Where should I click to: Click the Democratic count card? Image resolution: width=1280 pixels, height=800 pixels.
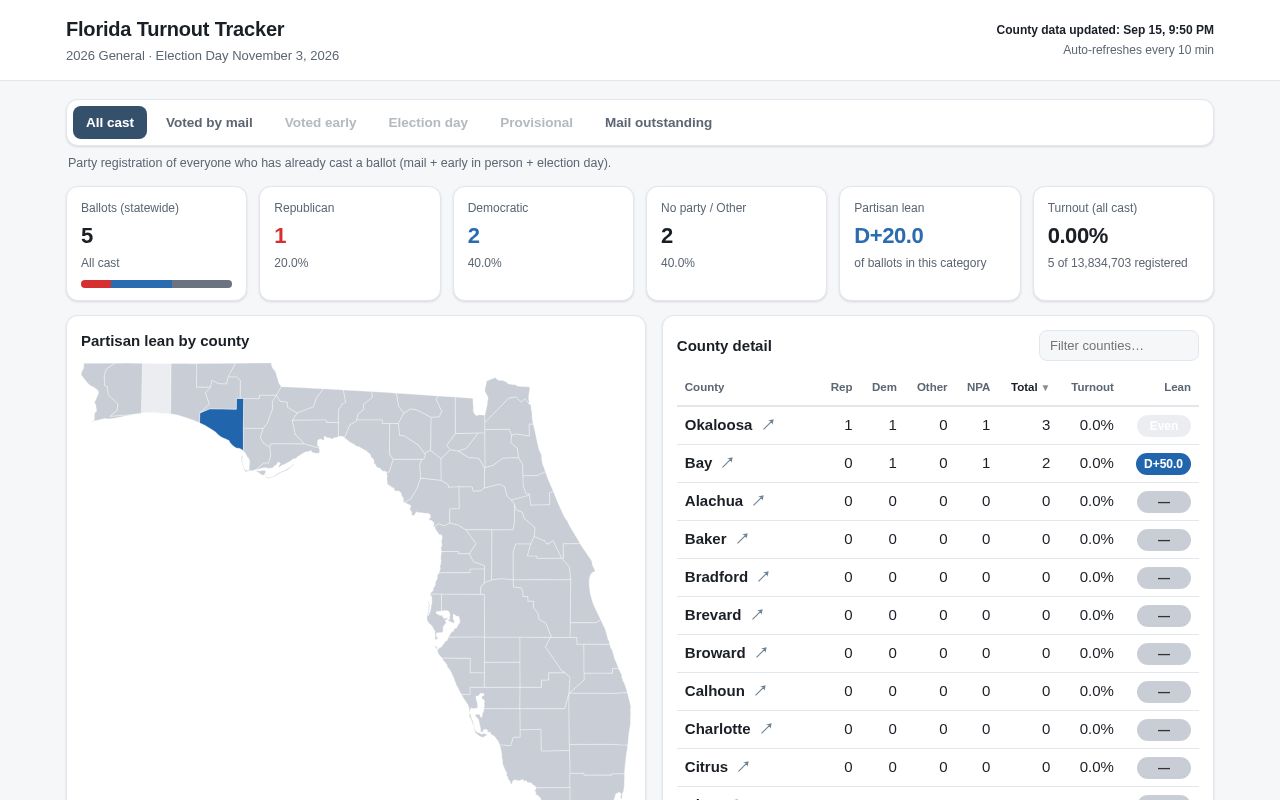[x=543, y=243]
